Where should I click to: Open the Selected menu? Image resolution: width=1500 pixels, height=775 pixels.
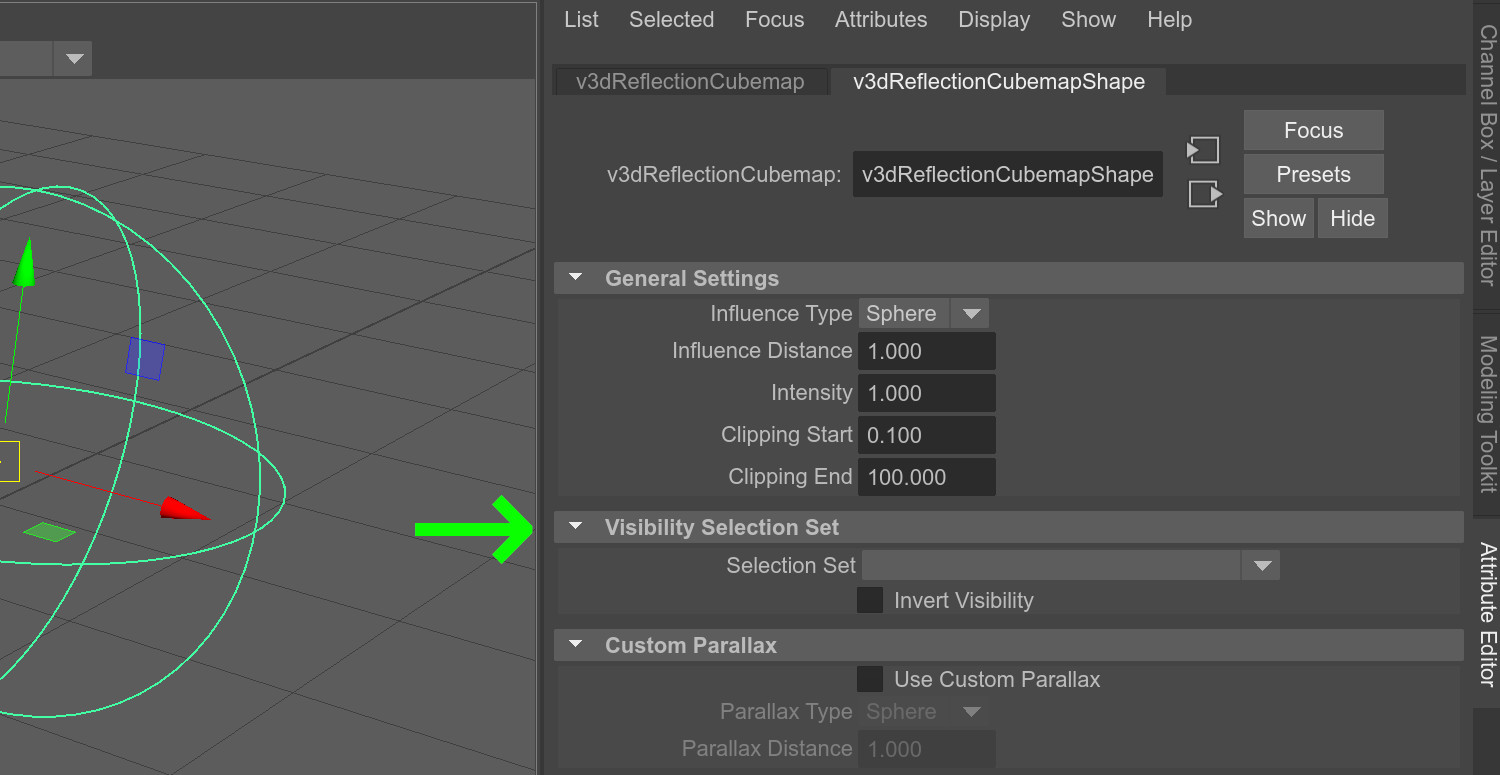click(x=671, y=19)
